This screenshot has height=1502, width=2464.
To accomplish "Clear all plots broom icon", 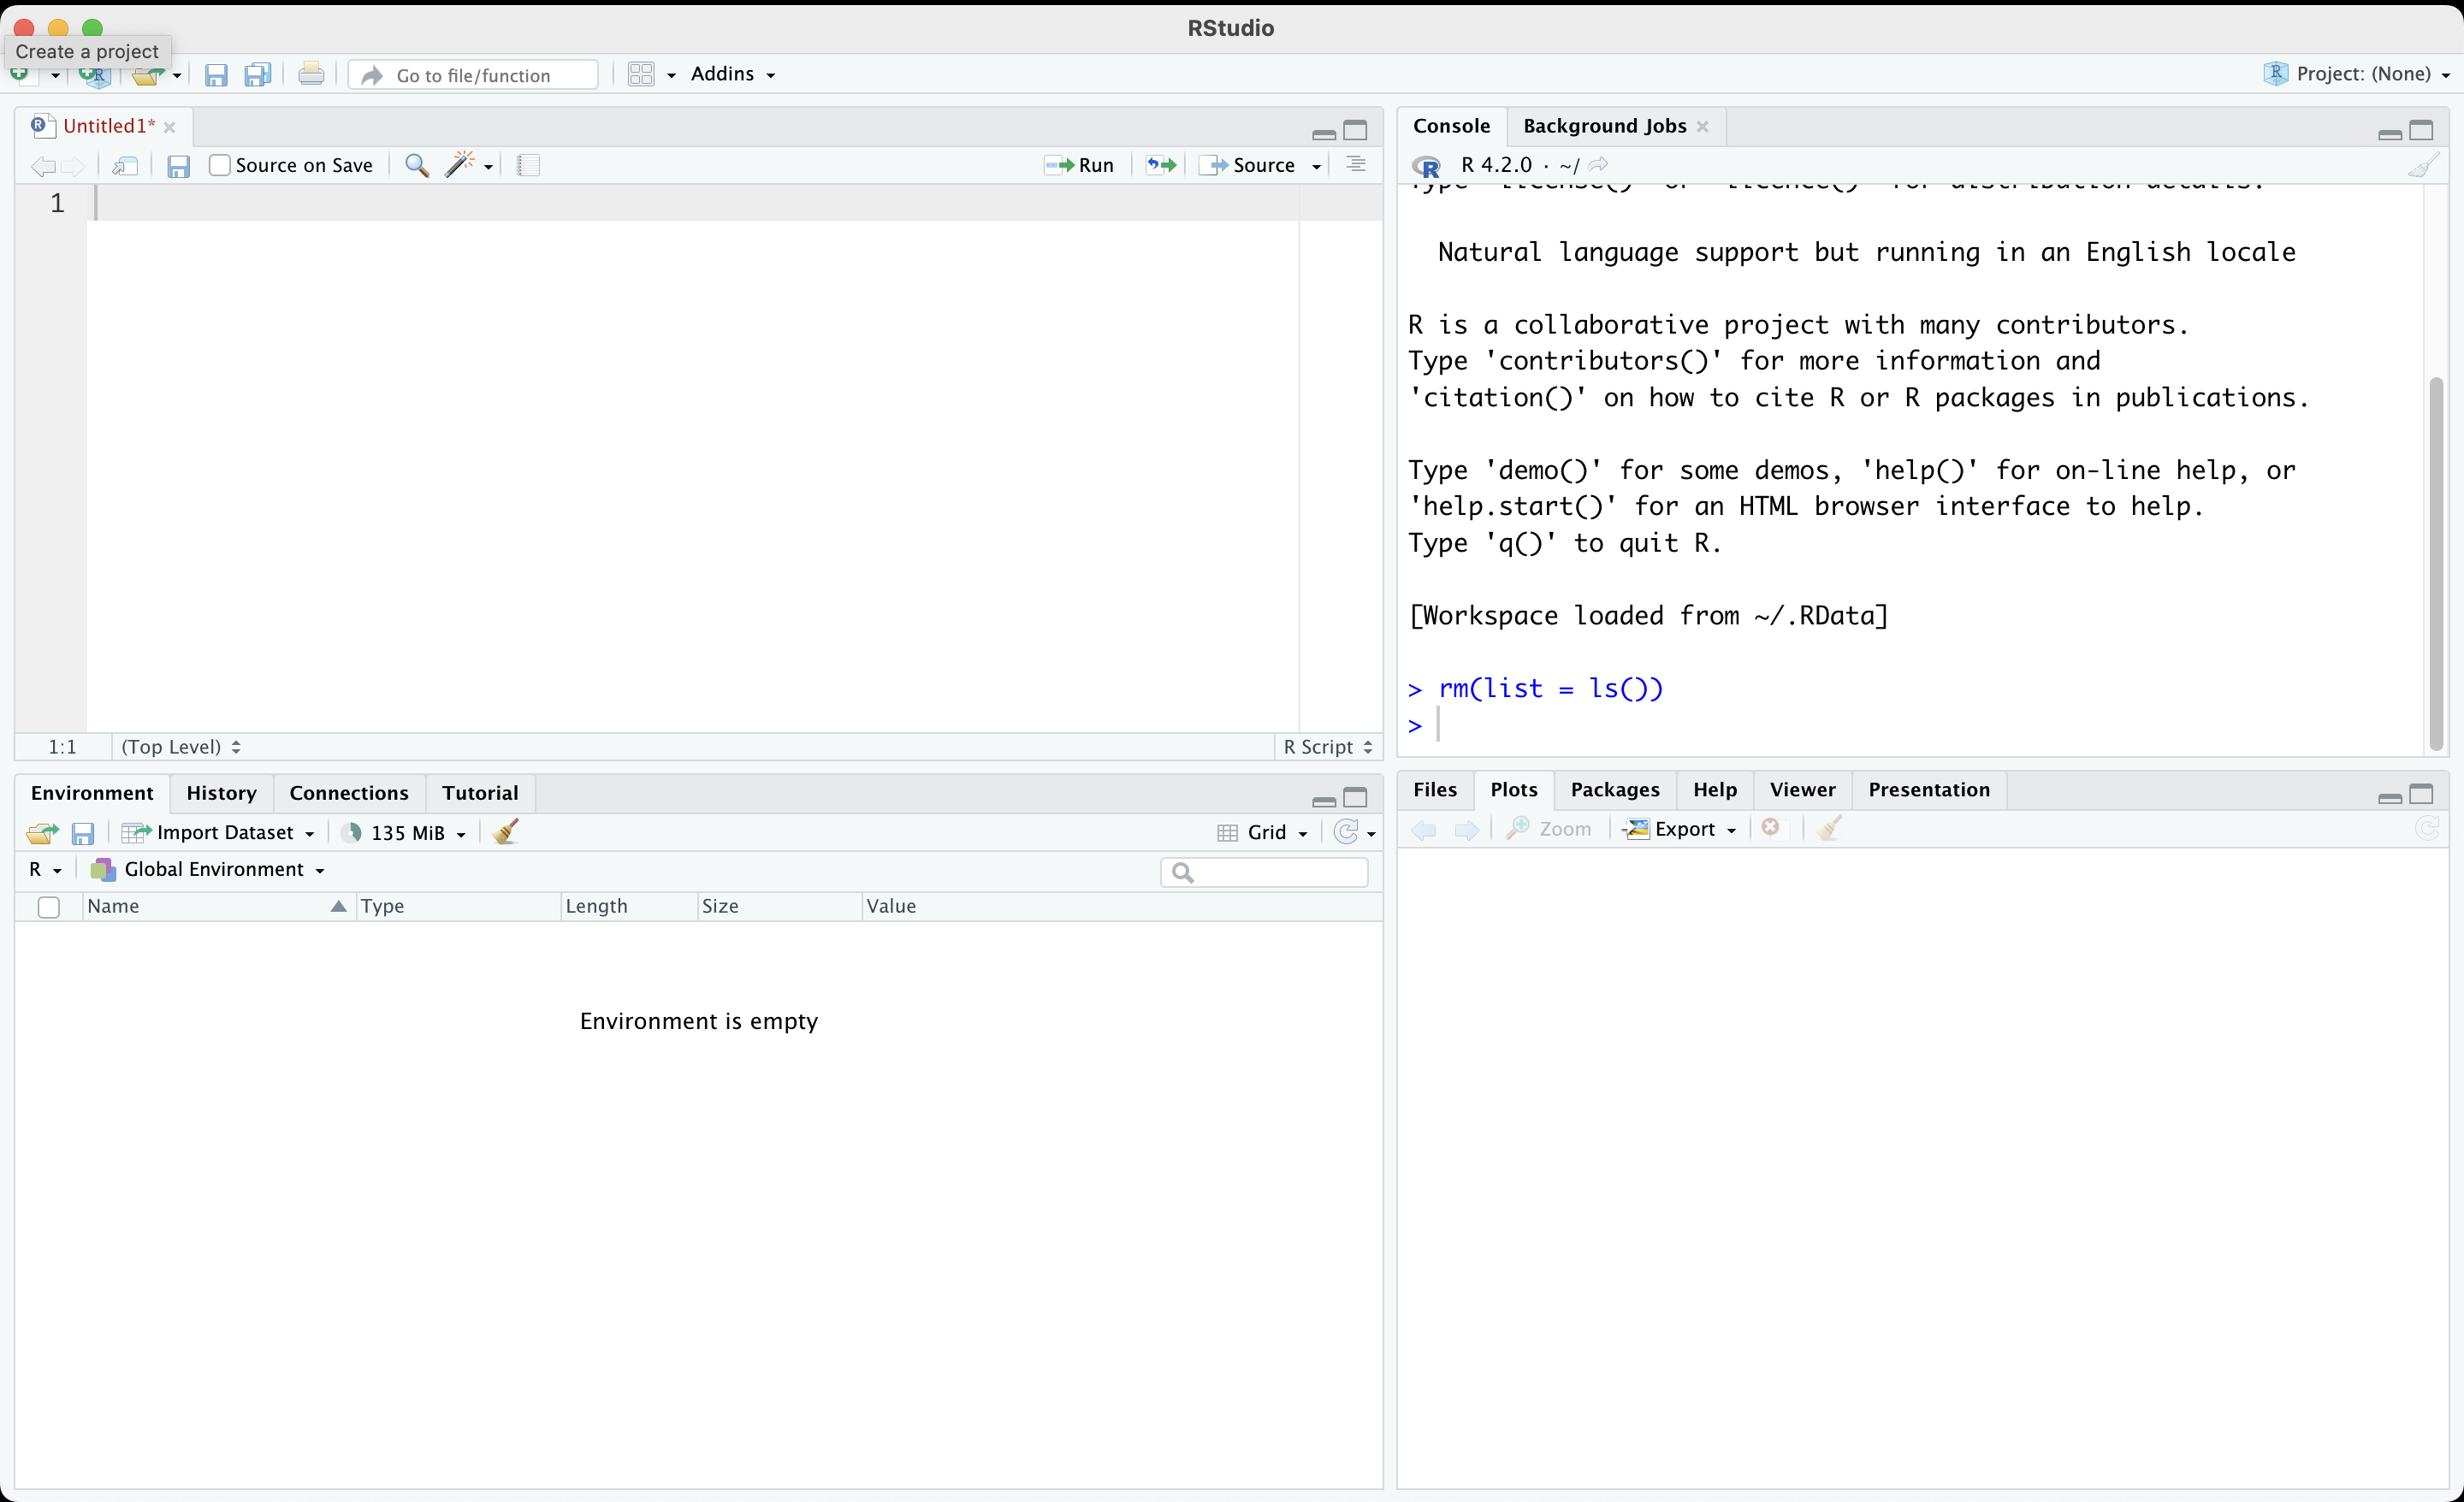I will pos(1829,828).
